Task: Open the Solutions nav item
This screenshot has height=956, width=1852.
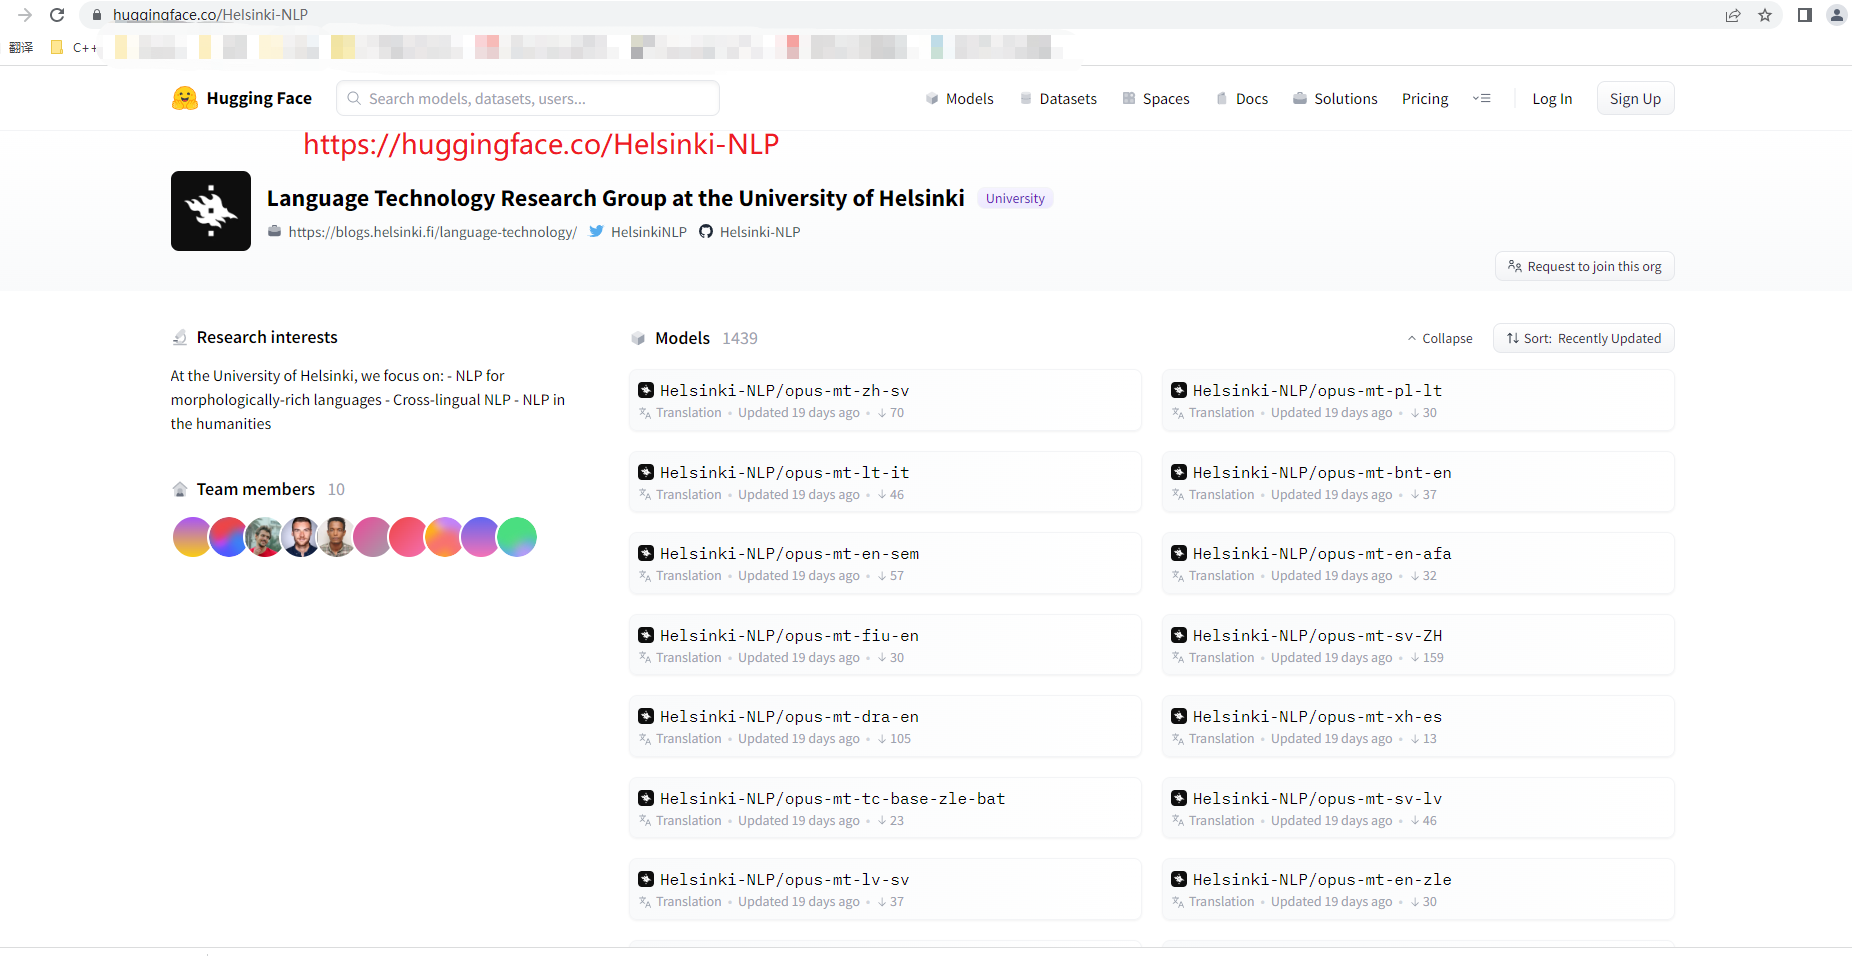Action: 1335,98
